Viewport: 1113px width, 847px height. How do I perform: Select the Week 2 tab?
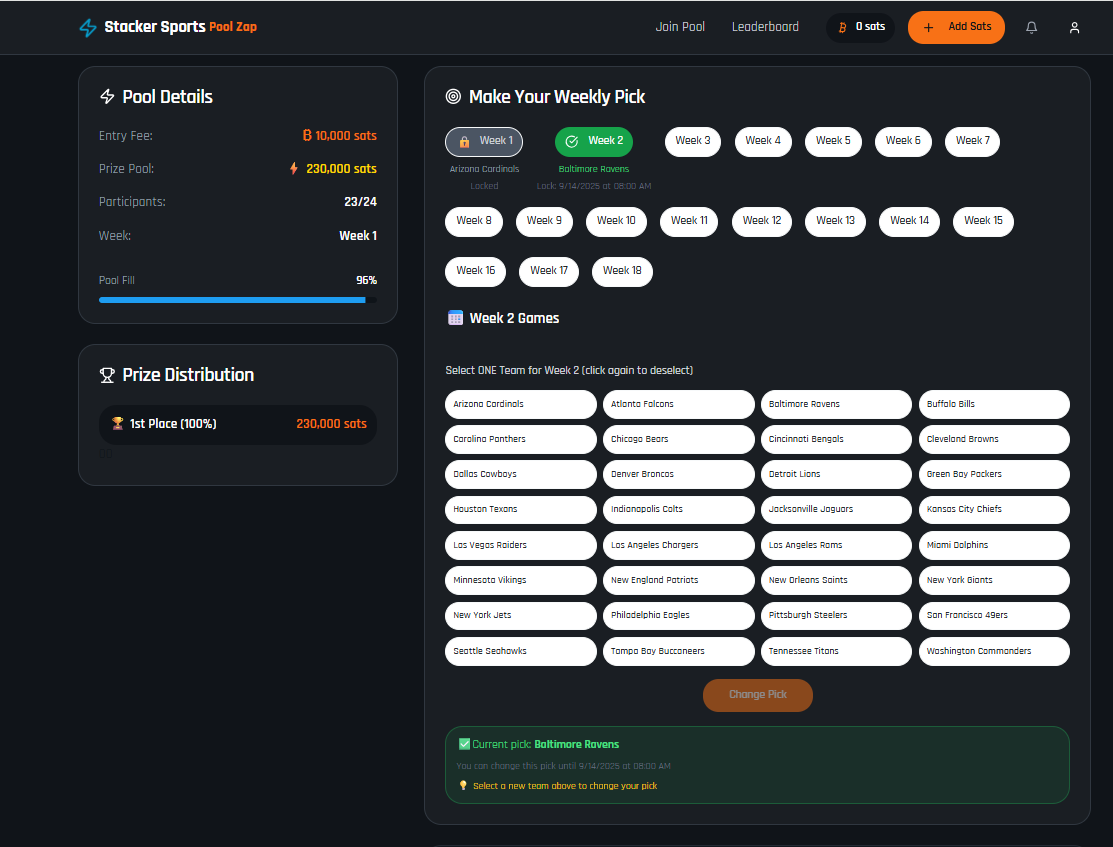click(x=593, y=141)
